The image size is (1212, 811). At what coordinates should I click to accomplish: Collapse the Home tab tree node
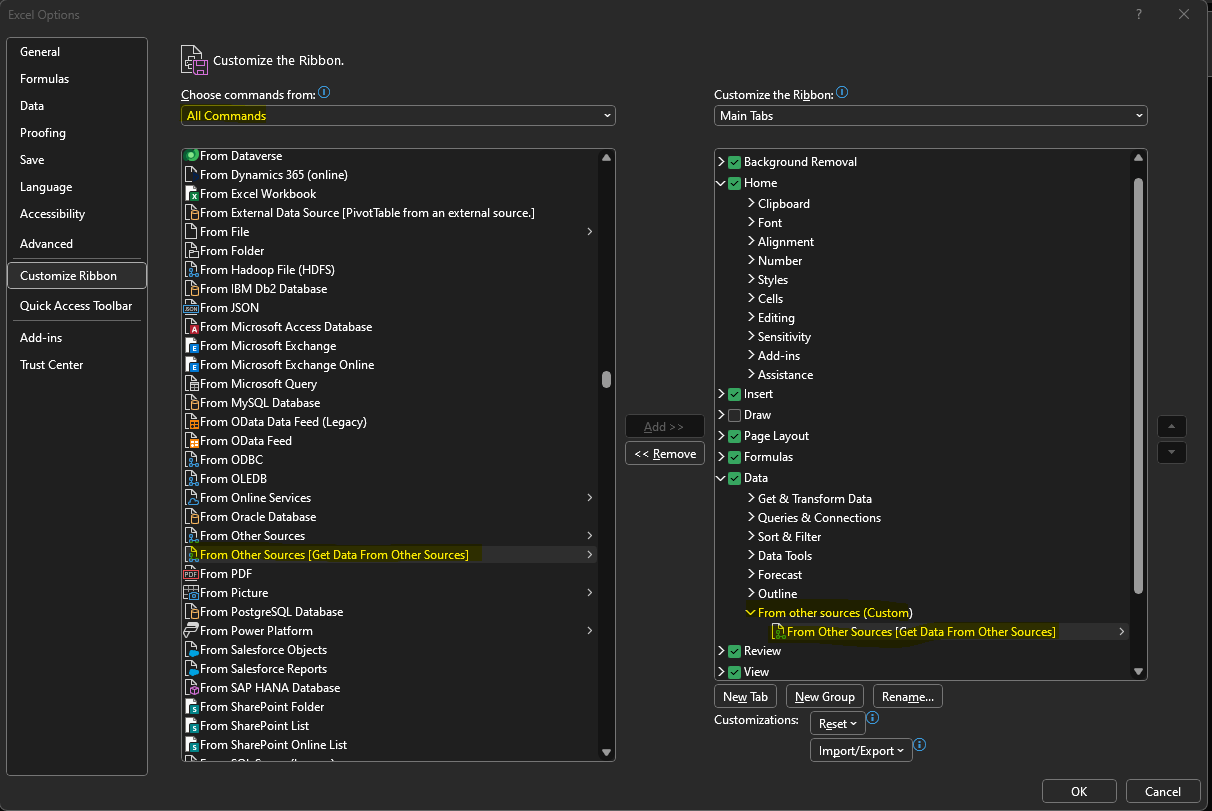[721, 183]
